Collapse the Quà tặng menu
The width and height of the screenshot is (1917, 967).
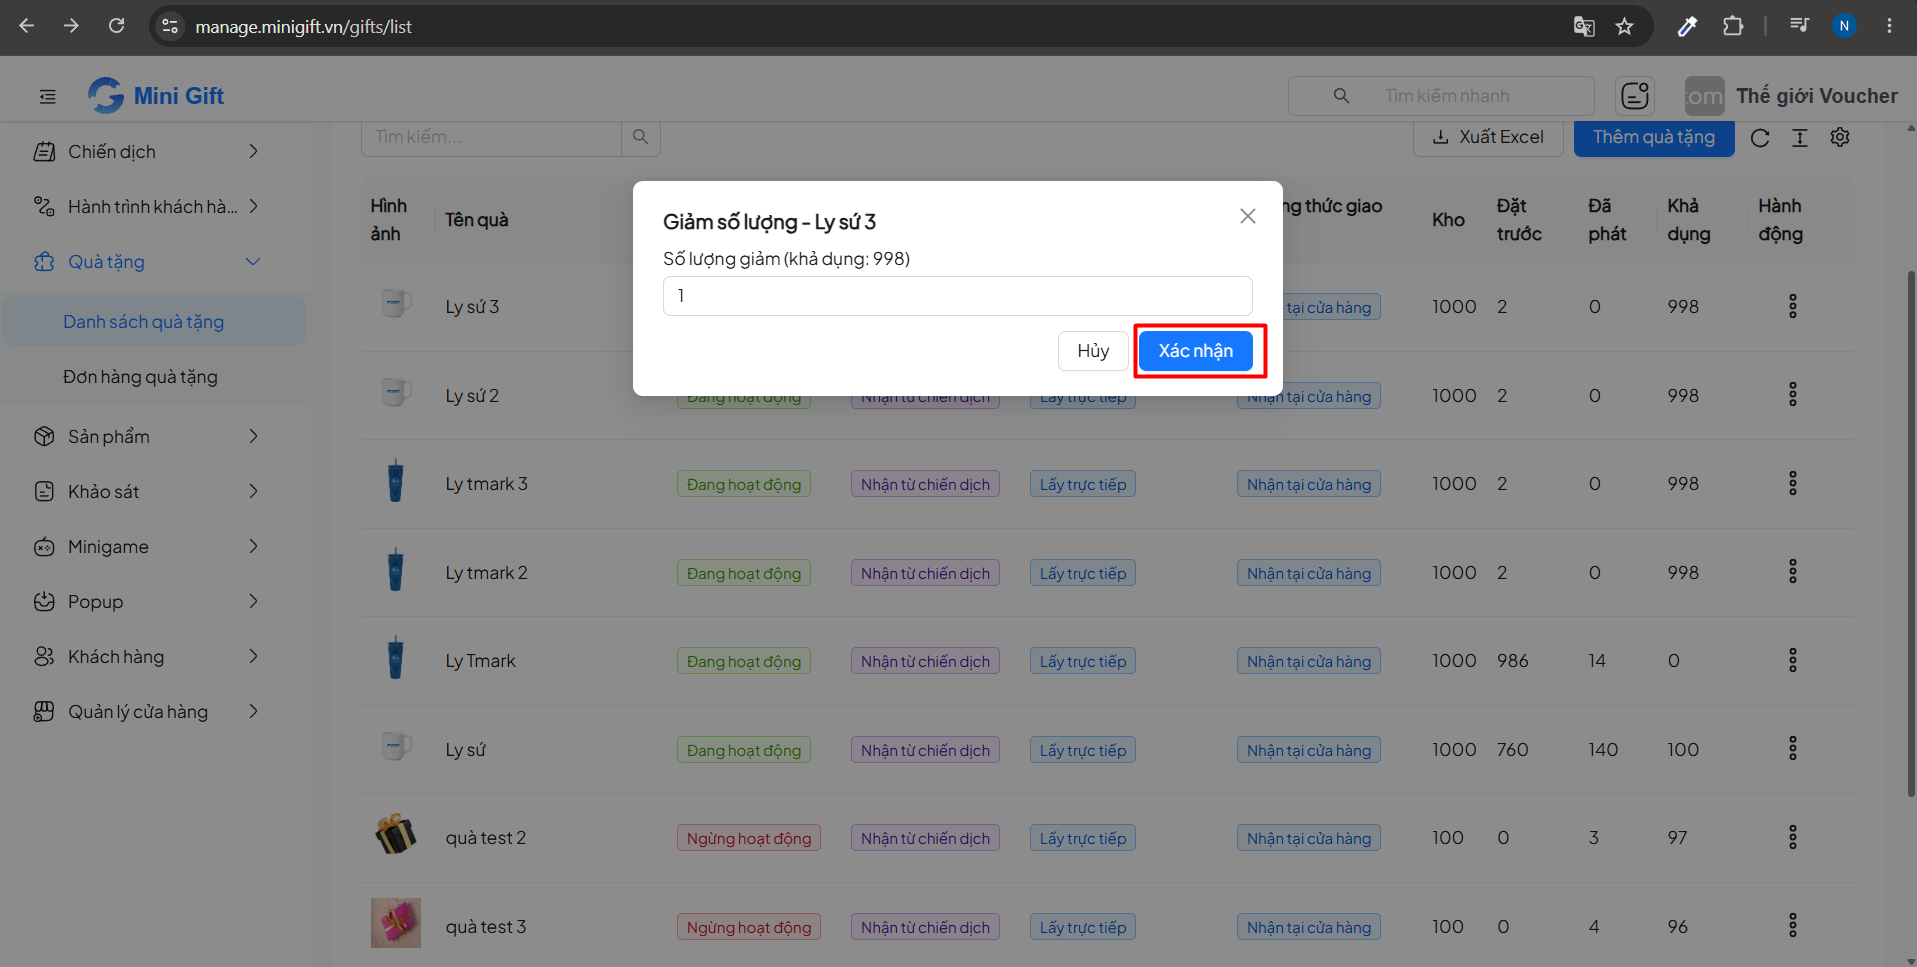tap(148, 262)
